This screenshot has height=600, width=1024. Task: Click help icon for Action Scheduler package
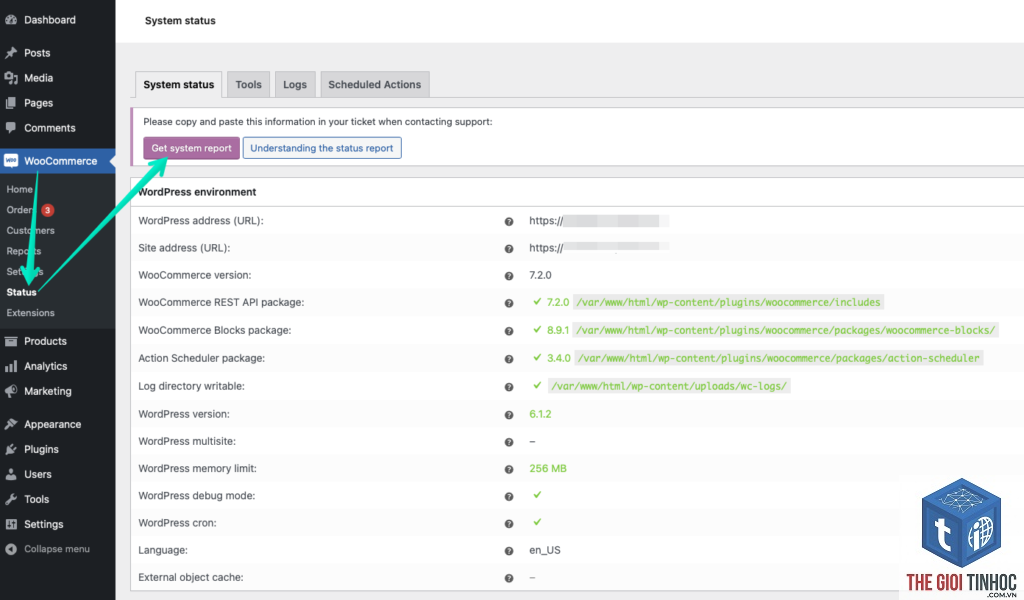click(x=509, y=359)
